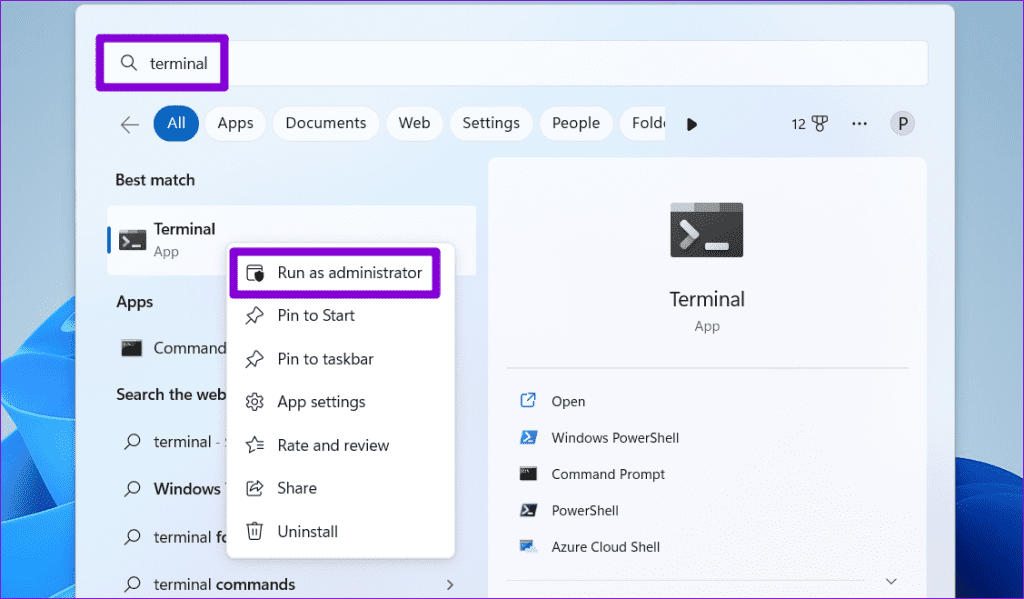
Task: Select App settings in context menu
Action: click(321, 402)
